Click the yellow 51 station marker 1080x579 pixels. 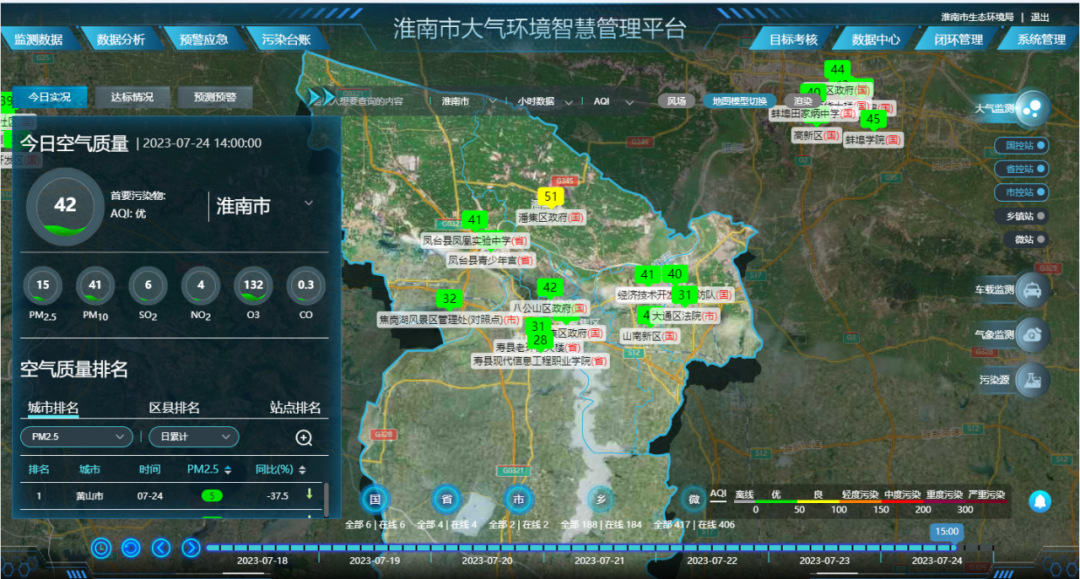[x=550, y=198]
